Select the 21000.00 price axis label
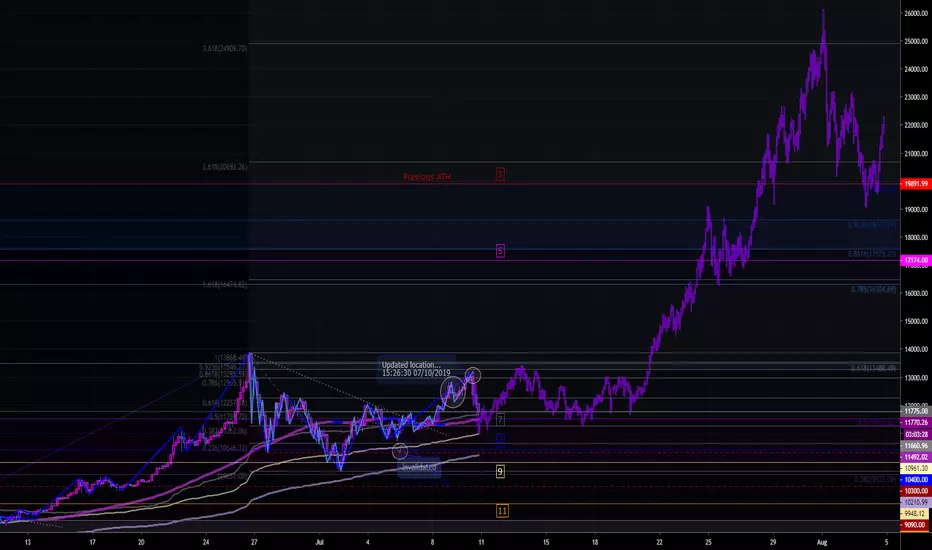Viewport: 932px width, 550px height. click(x=916, y=153)
